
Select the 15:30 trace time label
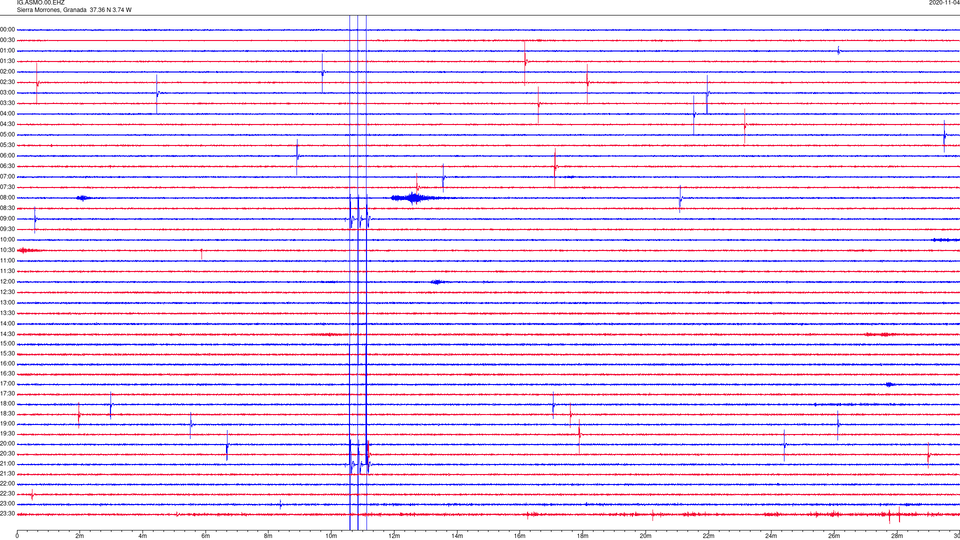[7, 354]
